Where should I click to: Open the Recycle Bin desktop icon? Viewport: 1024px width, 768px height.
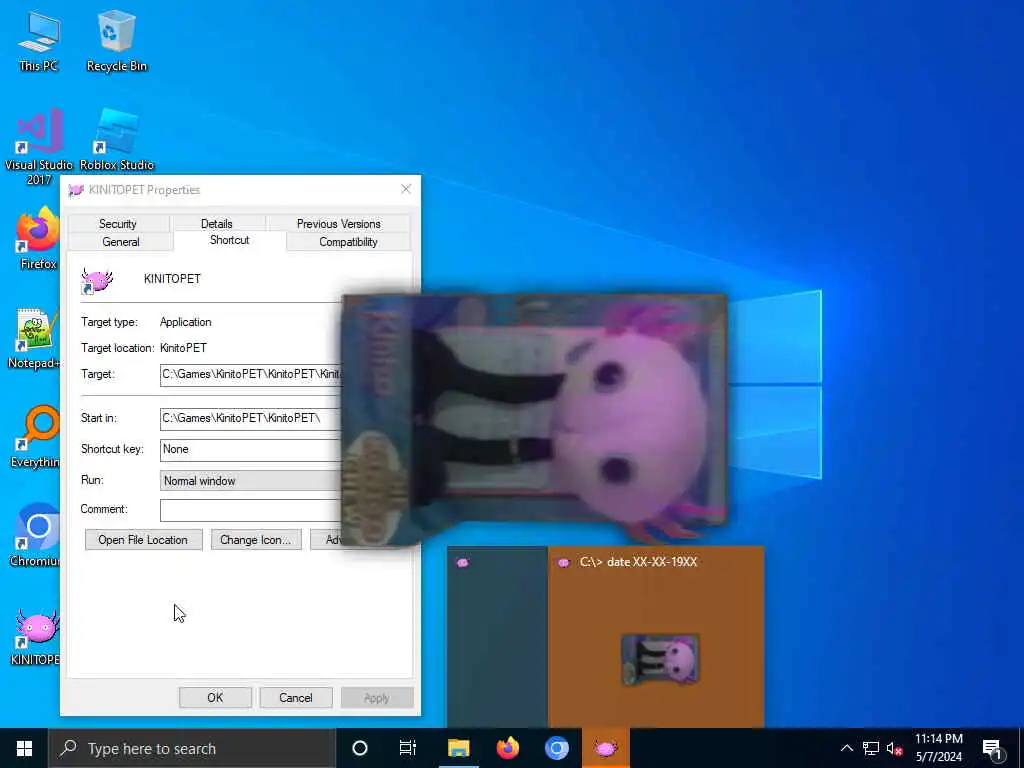click(x=116, y=41)
